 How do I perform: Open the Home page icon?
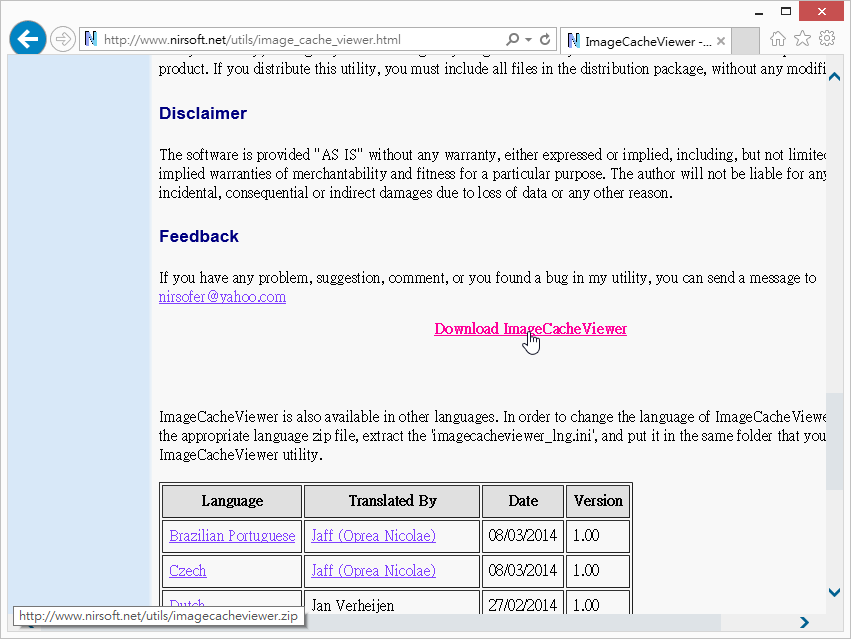point(778,39)
